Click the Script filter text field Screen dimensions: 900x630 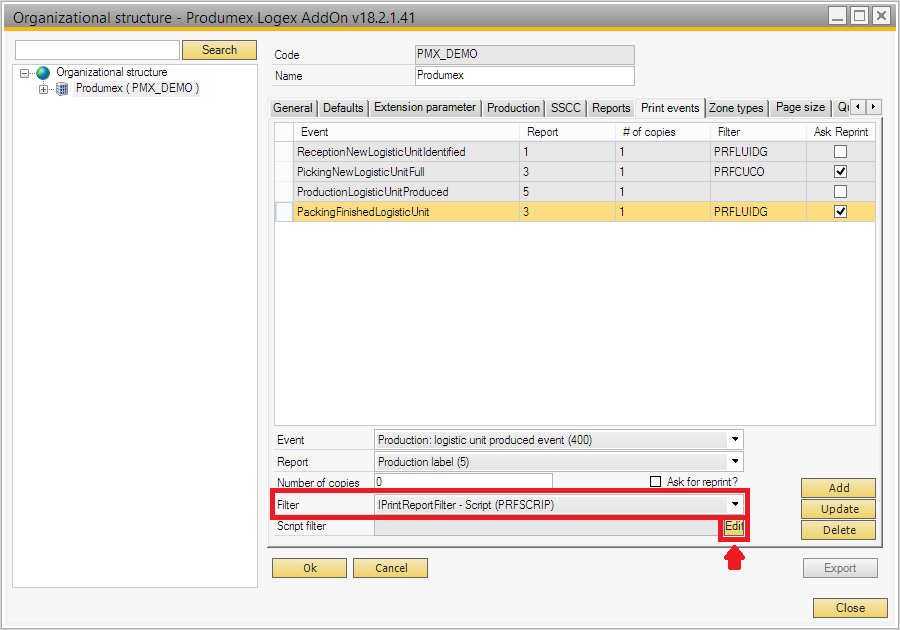coord(548,526)
